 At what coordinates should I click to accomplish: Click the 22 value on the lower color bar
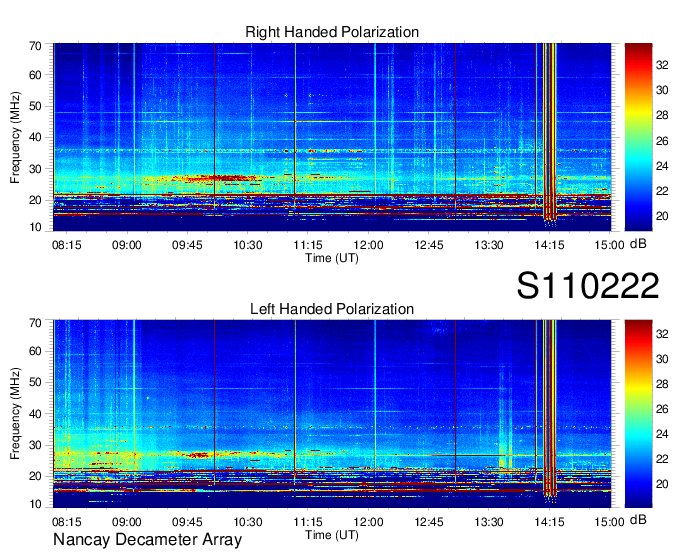point(662,459)
